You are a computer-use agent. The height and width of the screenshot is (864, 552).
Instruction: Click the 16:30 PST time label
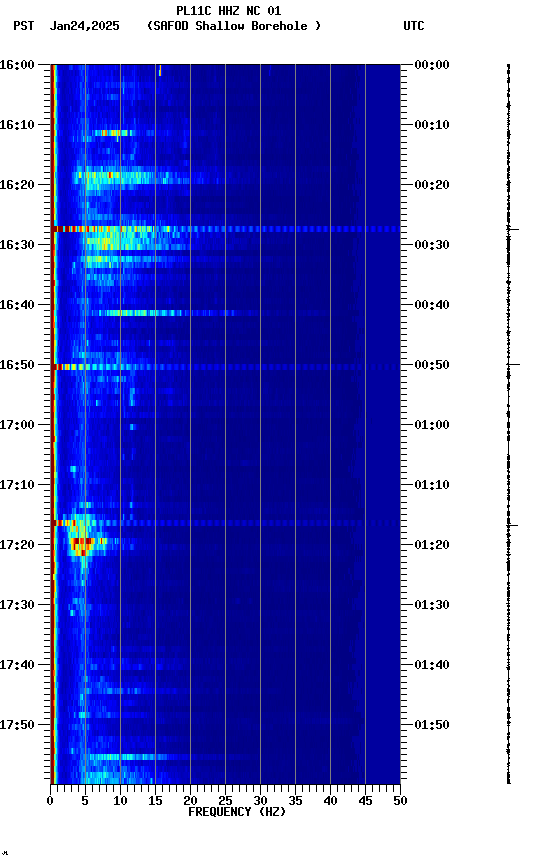17,245
